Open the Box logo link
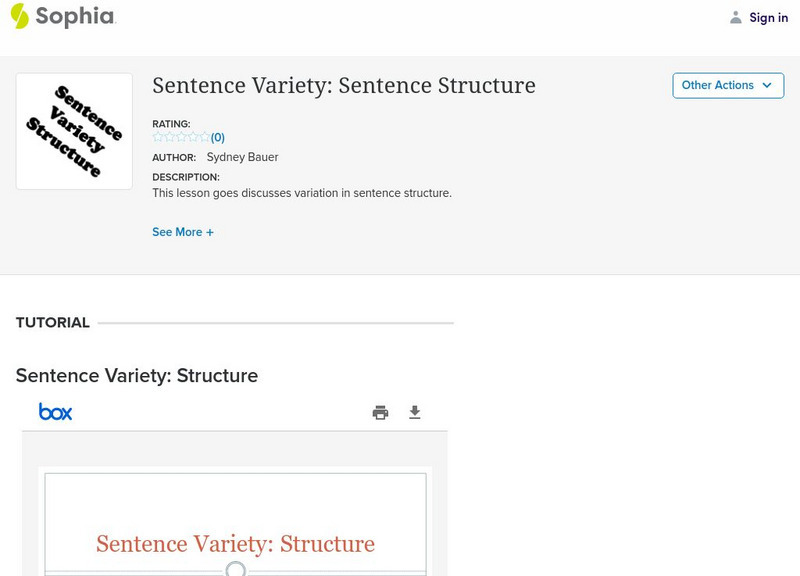The height and width of the screenshot is (576, 800). [x=55, y=412]
